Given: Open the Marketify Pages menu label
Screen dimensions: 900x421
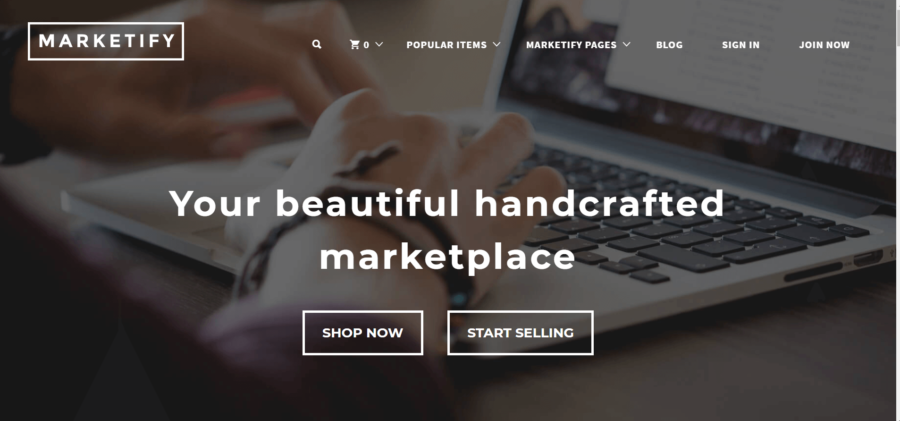Looking at the screenshot, I should coord(571,45).
